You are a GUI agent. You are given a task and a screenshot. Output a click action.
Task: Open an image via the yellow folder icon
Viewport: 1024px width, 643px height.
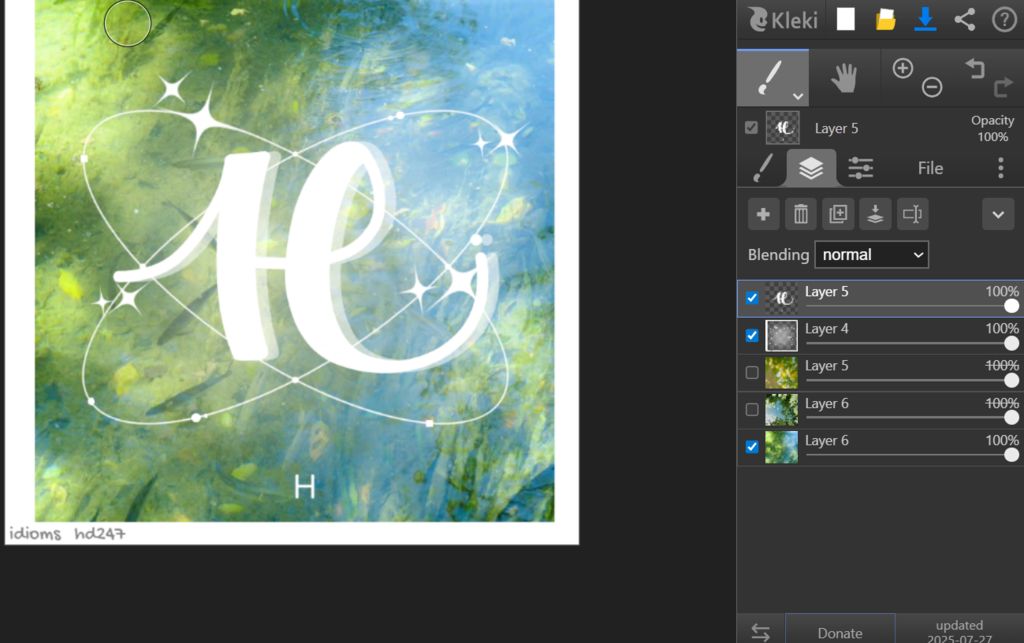point(885,20)
